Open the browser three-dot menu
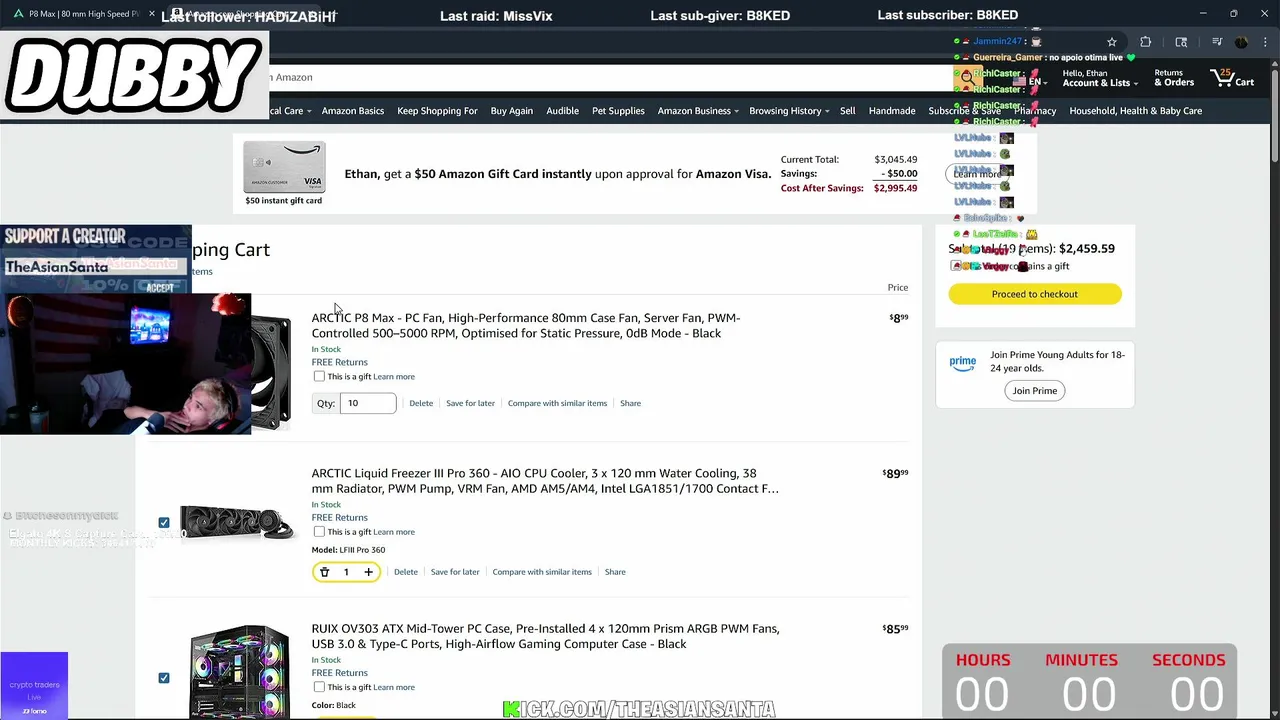Image resolution: width=1280 pixels, height=720 pixels. tap(1264, 42)
